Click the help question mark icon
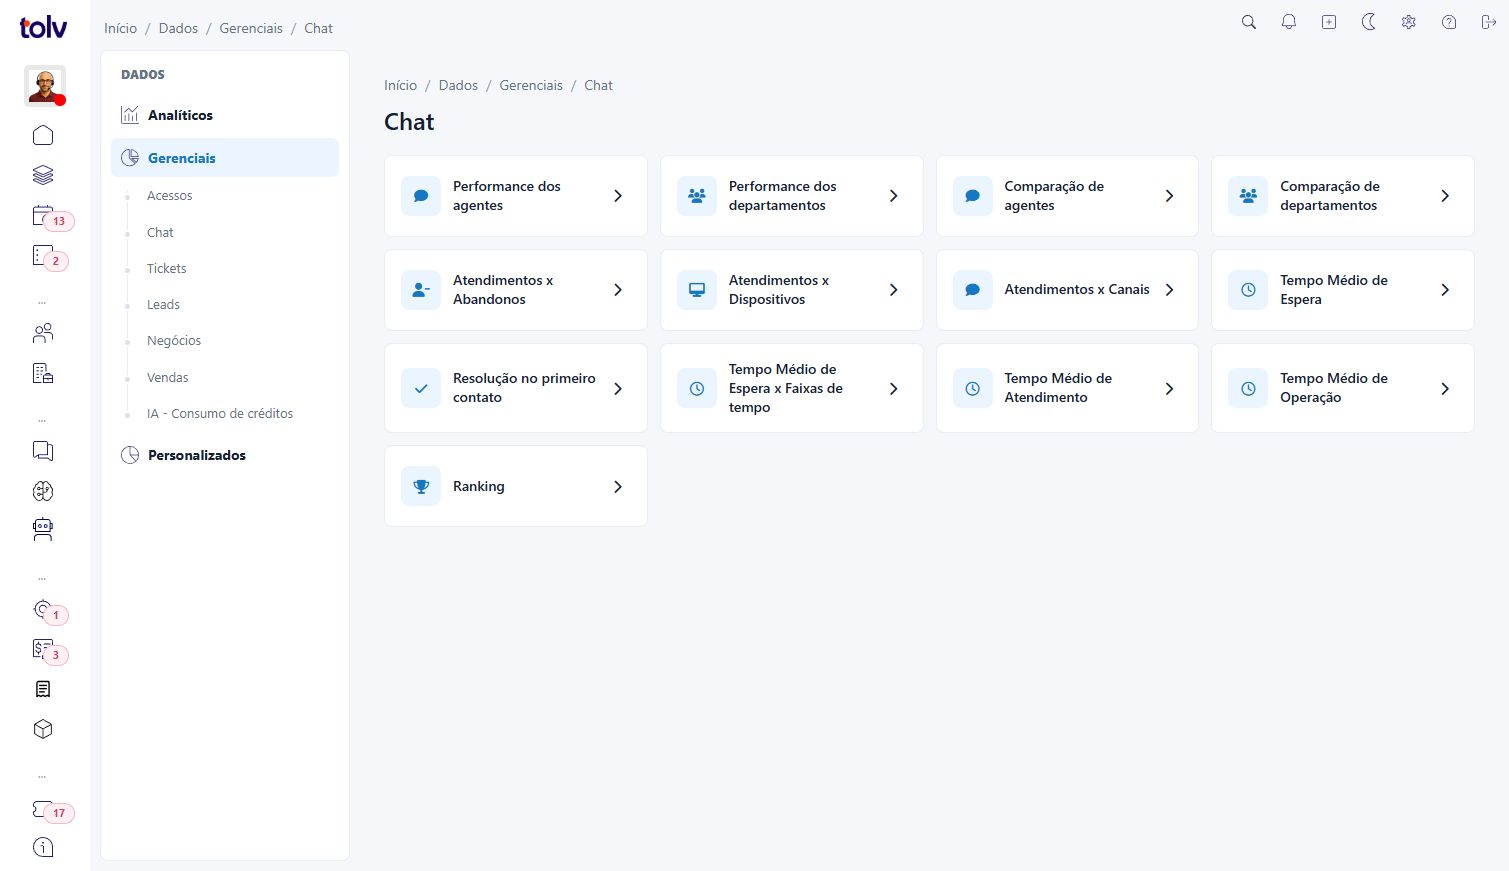Viewport: 1509px width, 871px height. [1448, 22]
